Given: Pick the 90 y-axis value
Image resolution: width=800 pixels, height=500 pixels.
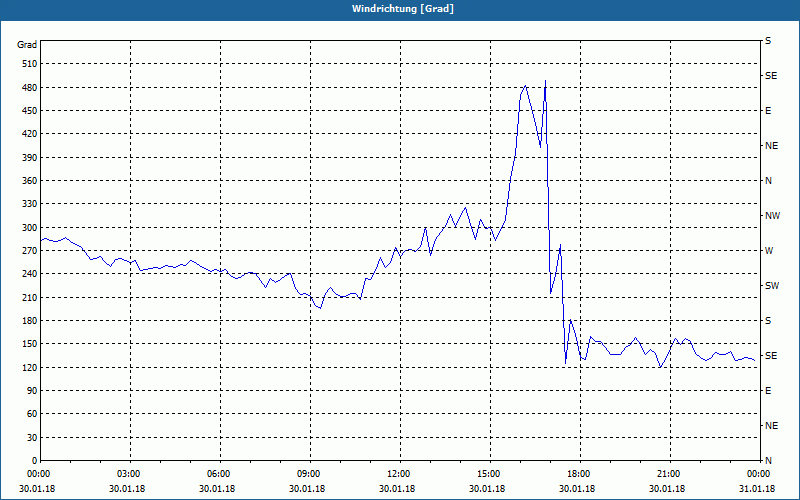Looking at the screenshot, I should (x=32, y=391).
